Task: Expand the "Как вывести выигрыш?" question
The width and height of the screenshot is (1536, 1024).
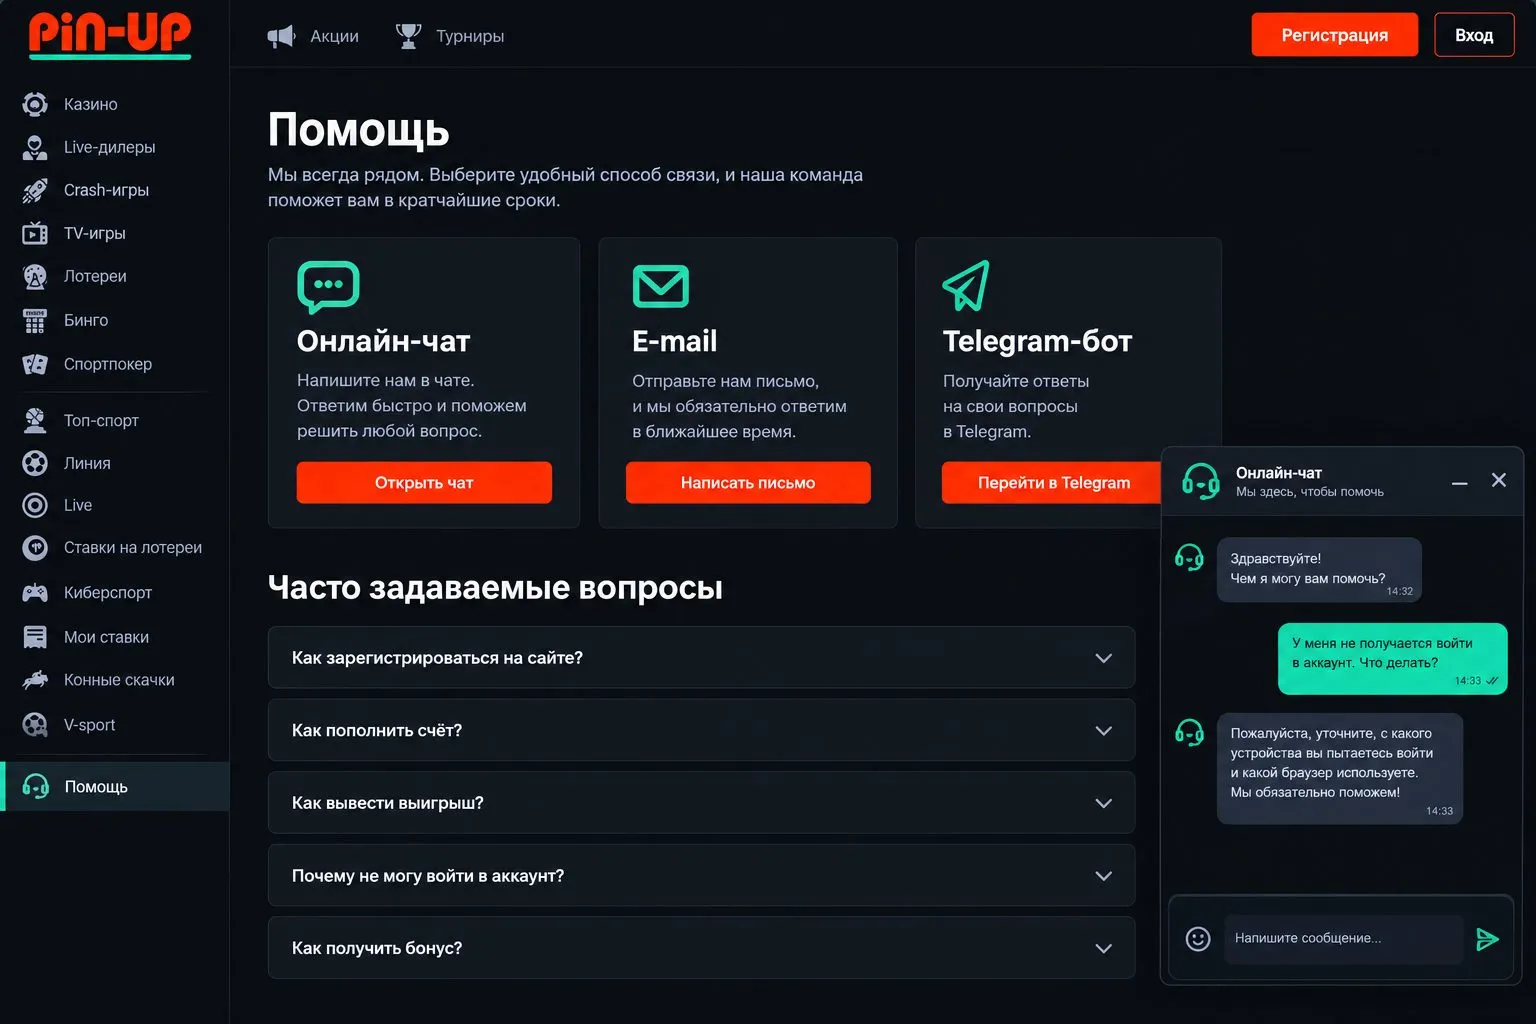Action: coord(701,803)
